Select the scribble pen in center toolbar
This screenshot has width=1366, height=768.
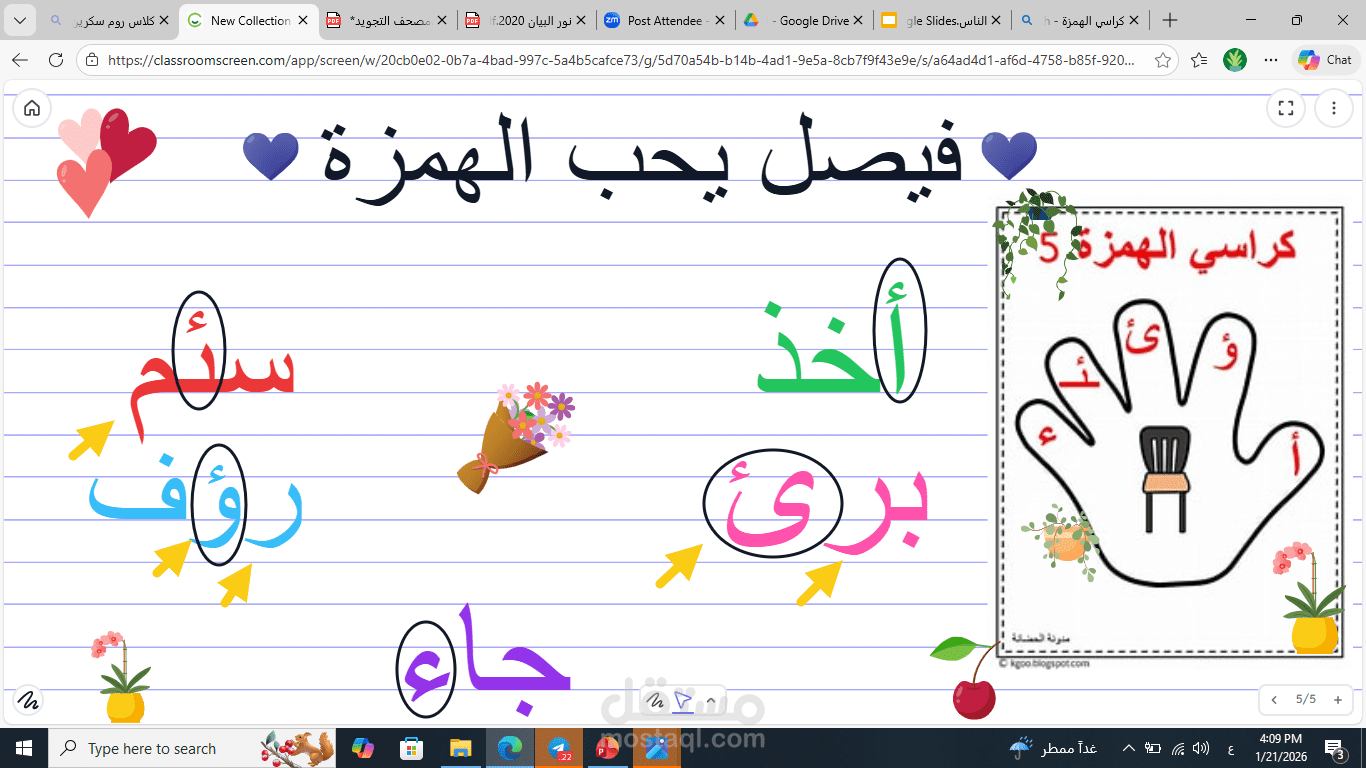click(x=656, y=699)
